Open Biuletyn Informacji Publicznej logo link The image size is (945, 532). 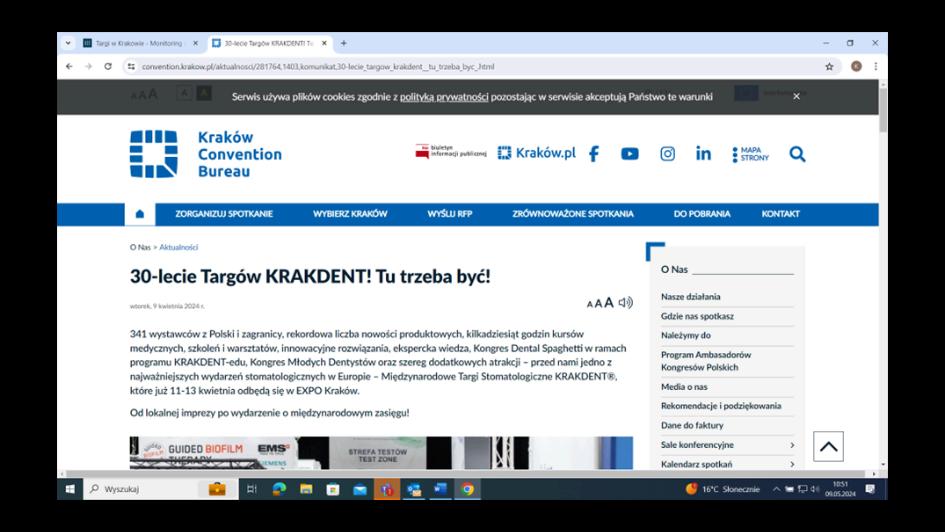tap(451, 151)
